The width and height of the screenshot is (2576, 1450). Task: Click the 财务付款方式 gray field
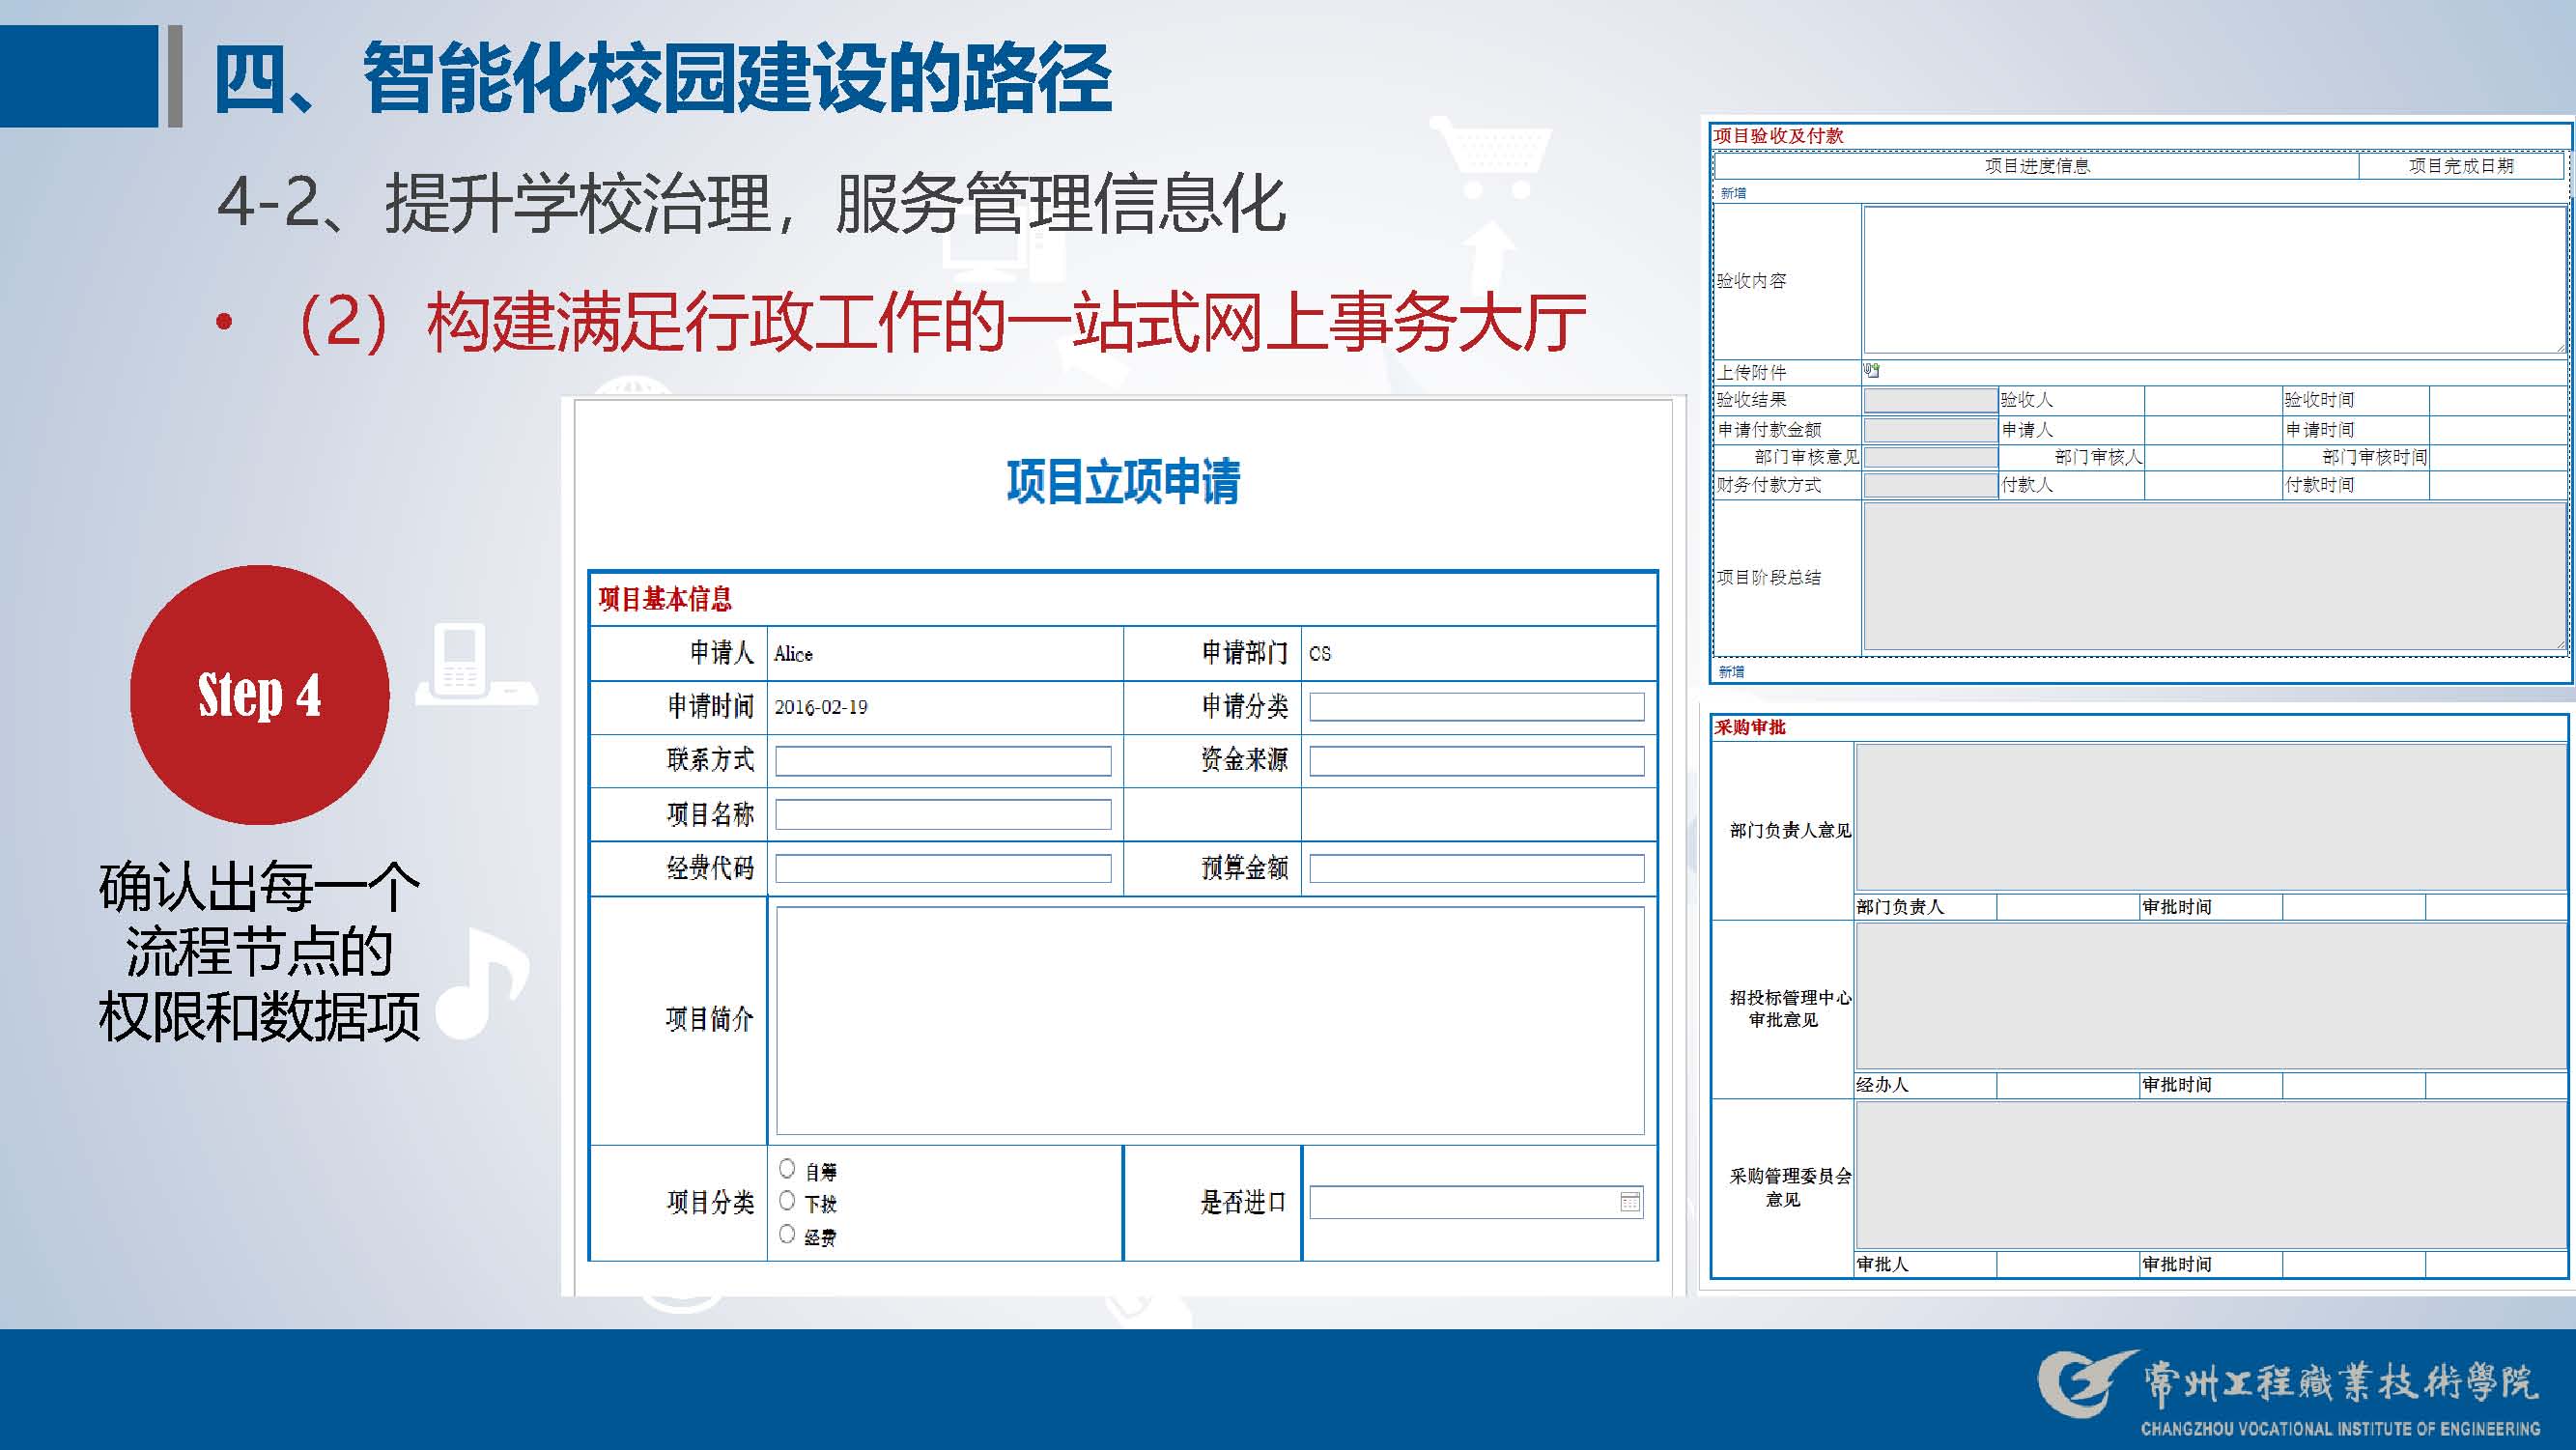coord(1930,485)
